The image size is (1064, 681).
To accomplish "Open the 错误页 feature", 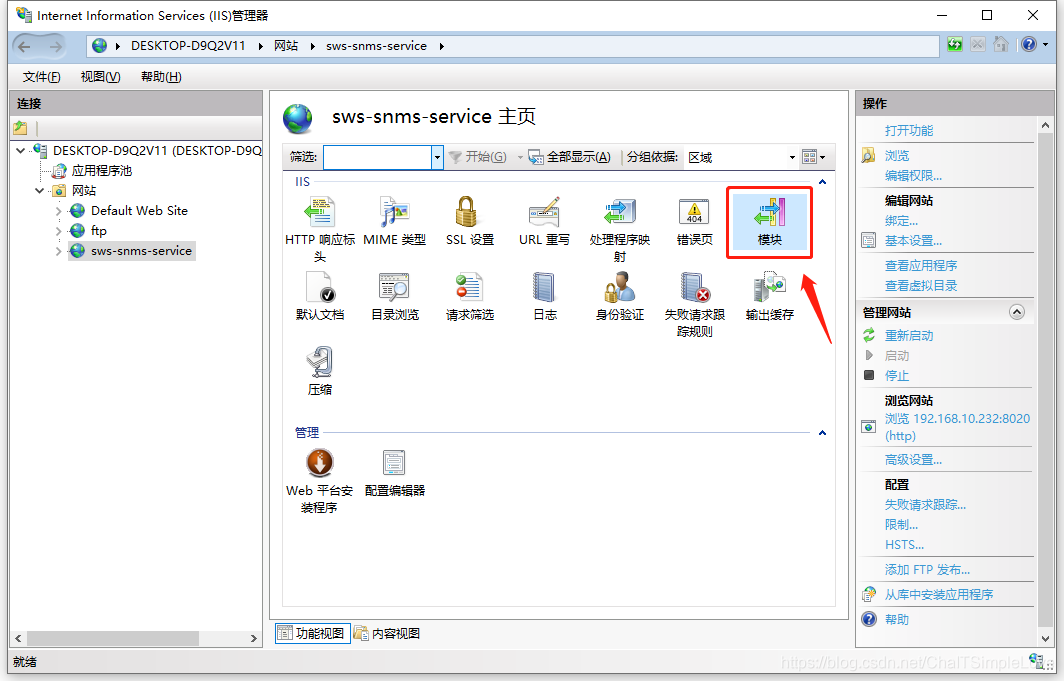I will (x=694, y=222).
